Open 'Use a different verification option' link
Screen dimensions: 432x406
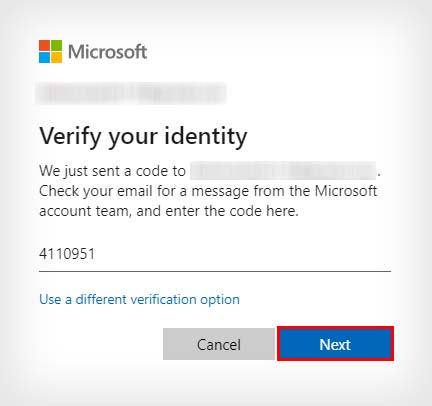point(139,299)
